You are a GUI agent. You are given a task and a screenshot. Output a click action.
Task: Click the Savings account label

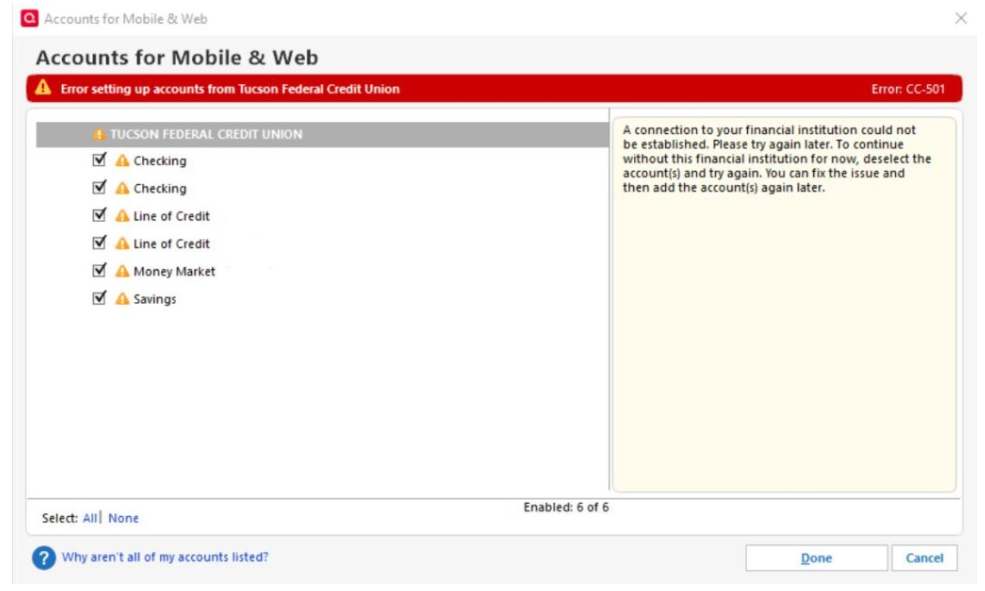pos(155,300)
